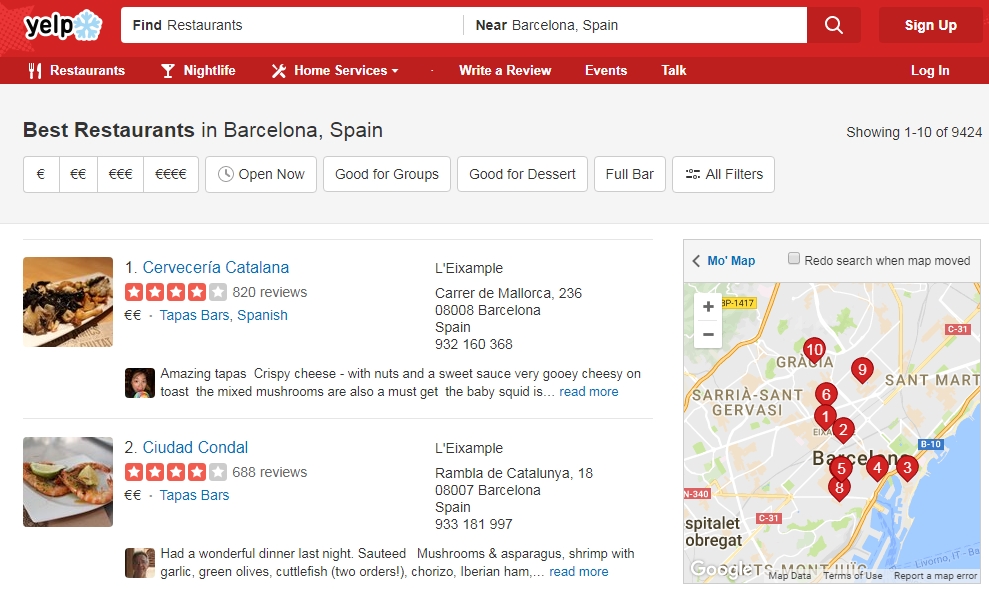
Task: Open map Terms of Use
Action: coord(853,576)
